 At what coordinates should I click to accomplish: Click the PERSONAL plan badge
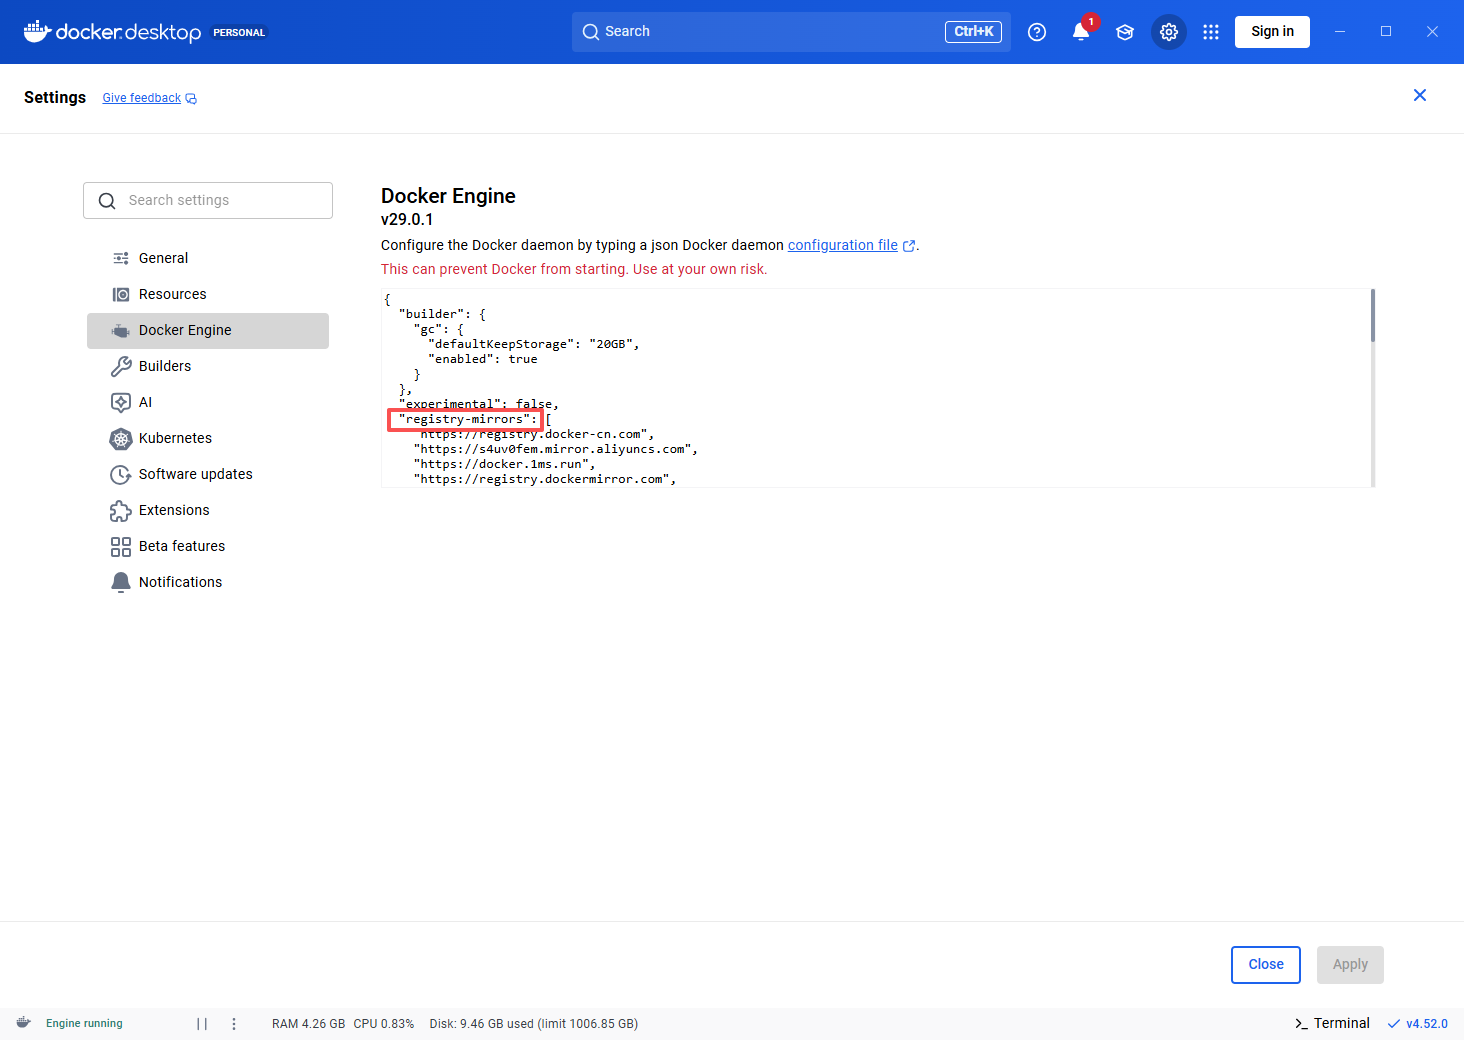click(x=239, y=32)
